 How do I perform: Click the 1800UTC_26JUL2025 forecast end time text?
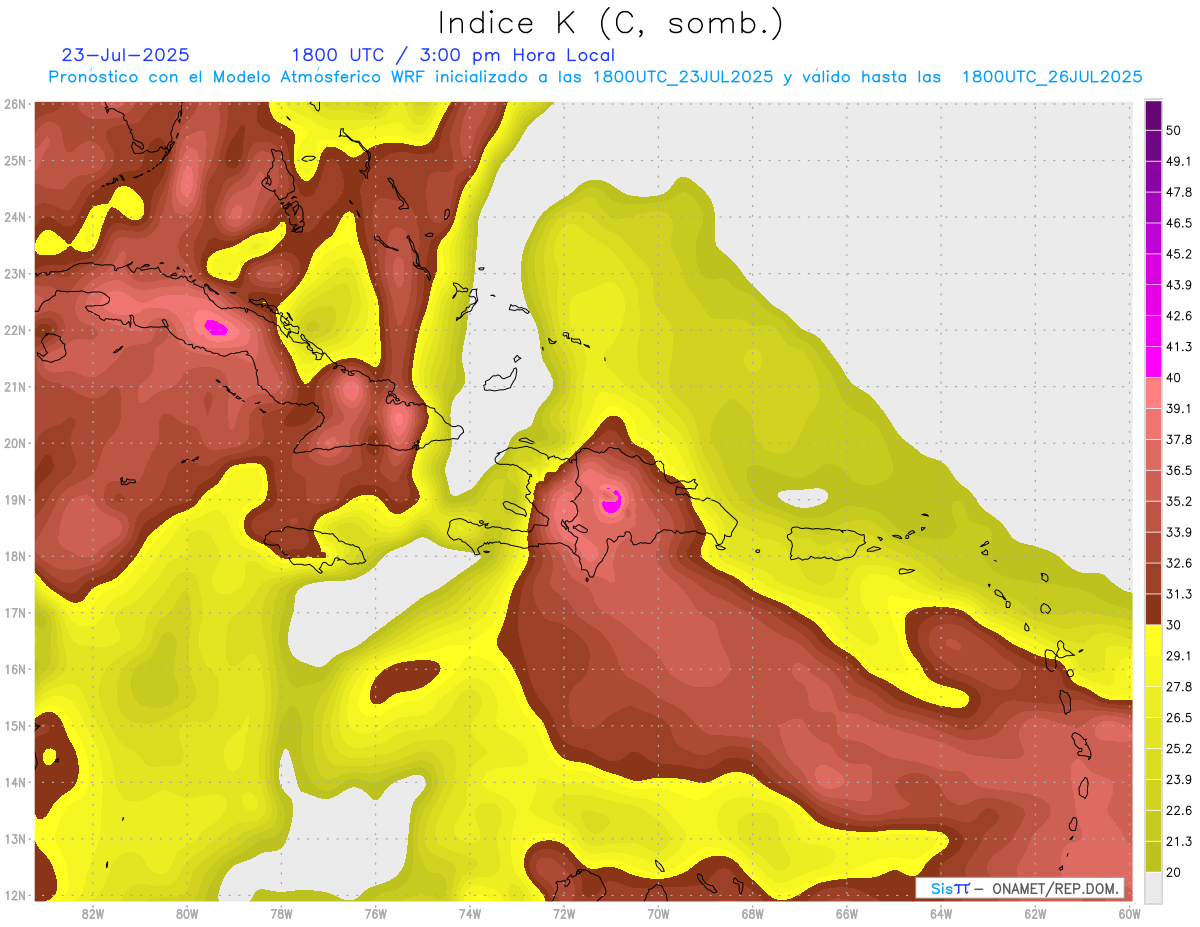[1052, 77]
